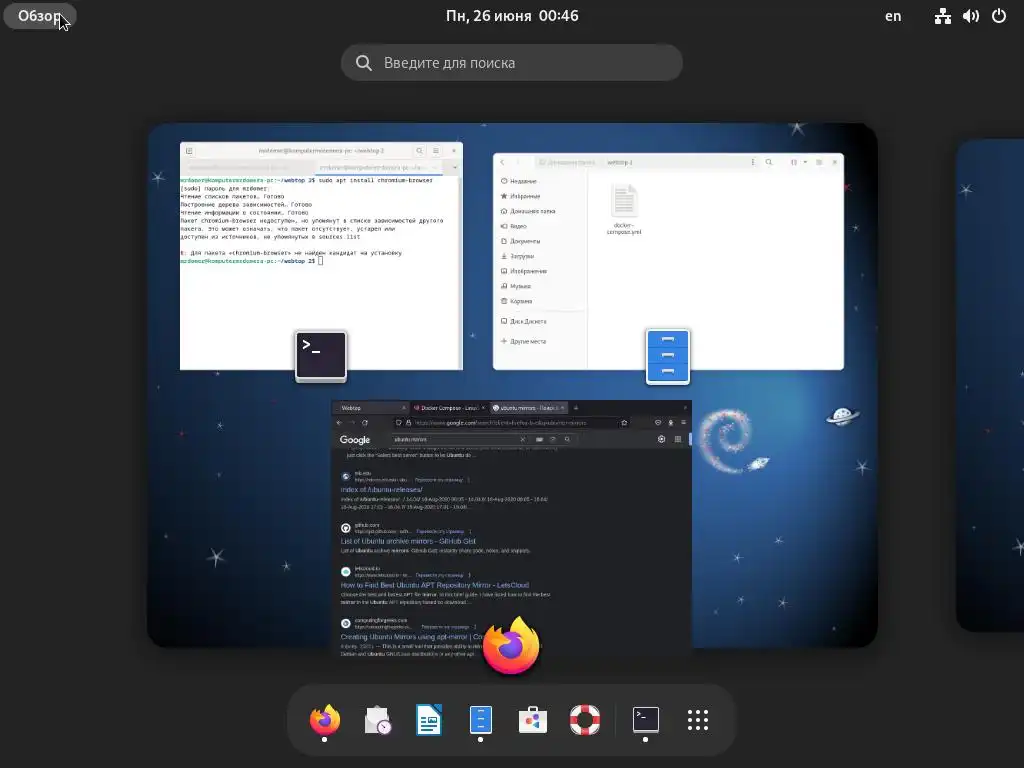Click Недавние in Files sidebar

click(523, 181)
